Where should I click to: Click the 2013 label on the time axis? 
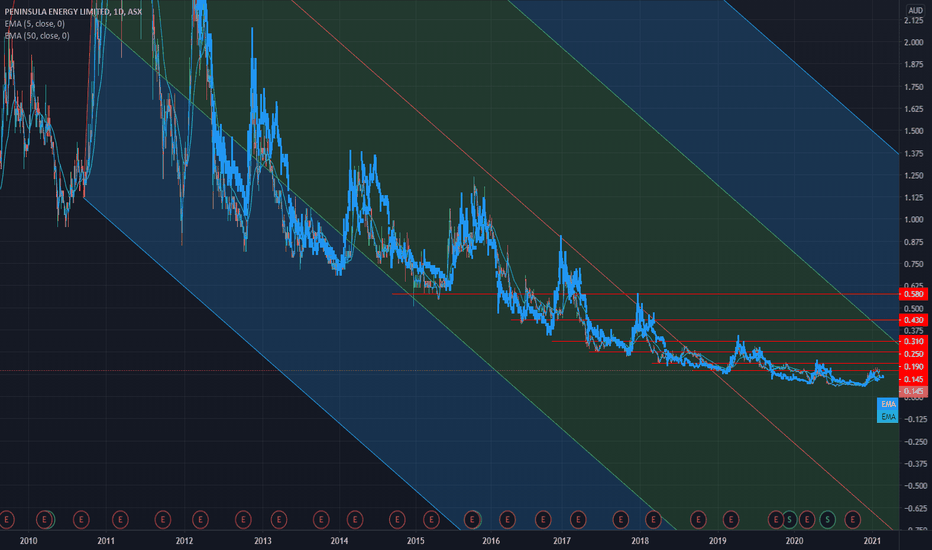(263, 540)
